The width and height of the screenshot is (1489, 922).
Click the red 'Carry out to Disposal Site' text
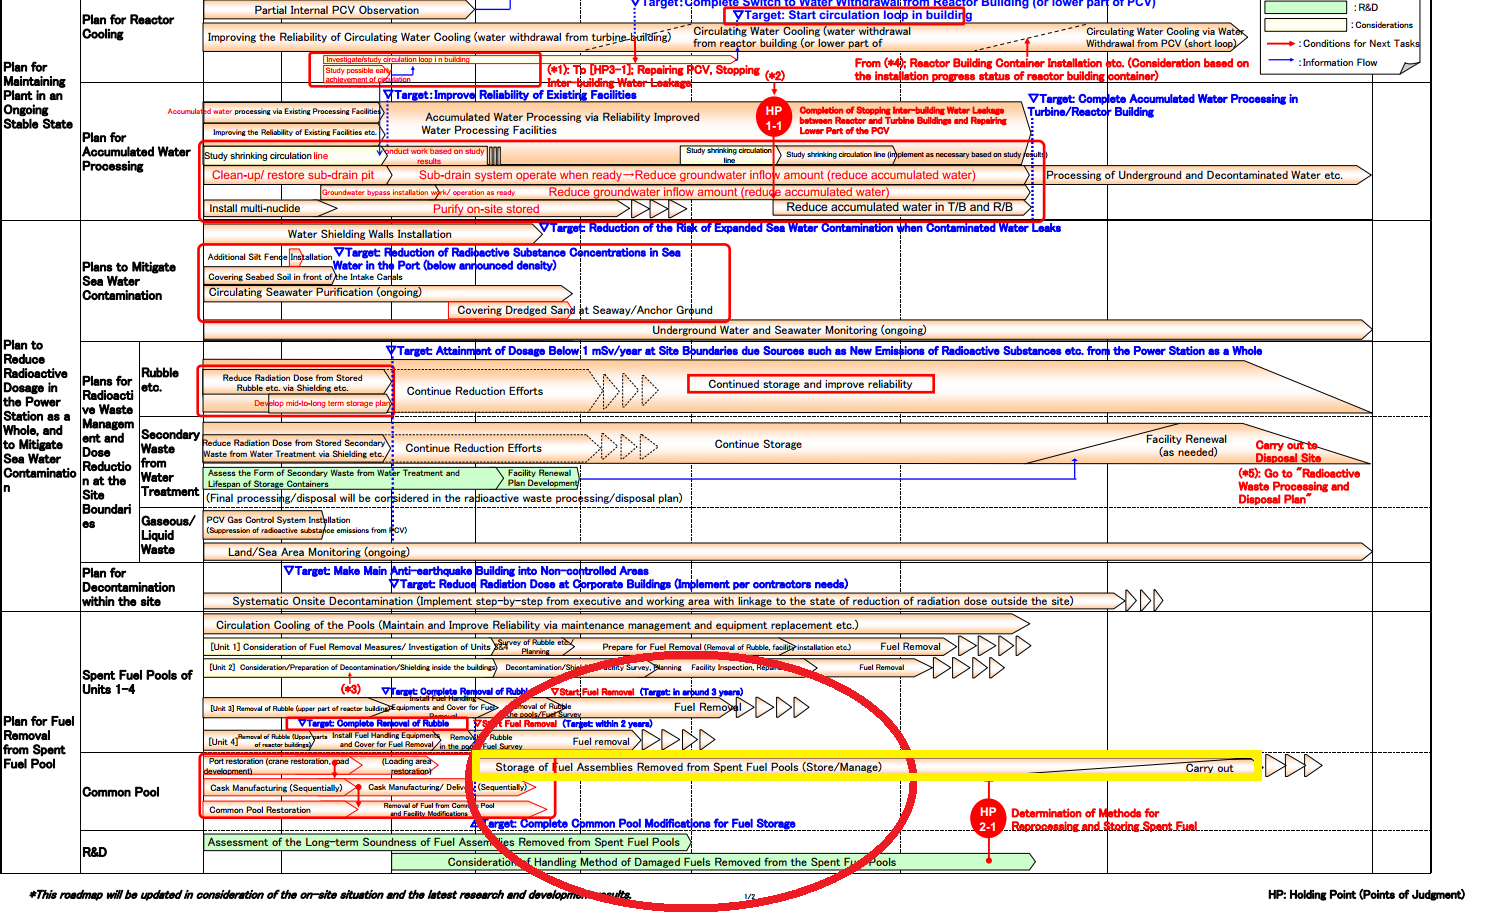(x=1287, y=452)
